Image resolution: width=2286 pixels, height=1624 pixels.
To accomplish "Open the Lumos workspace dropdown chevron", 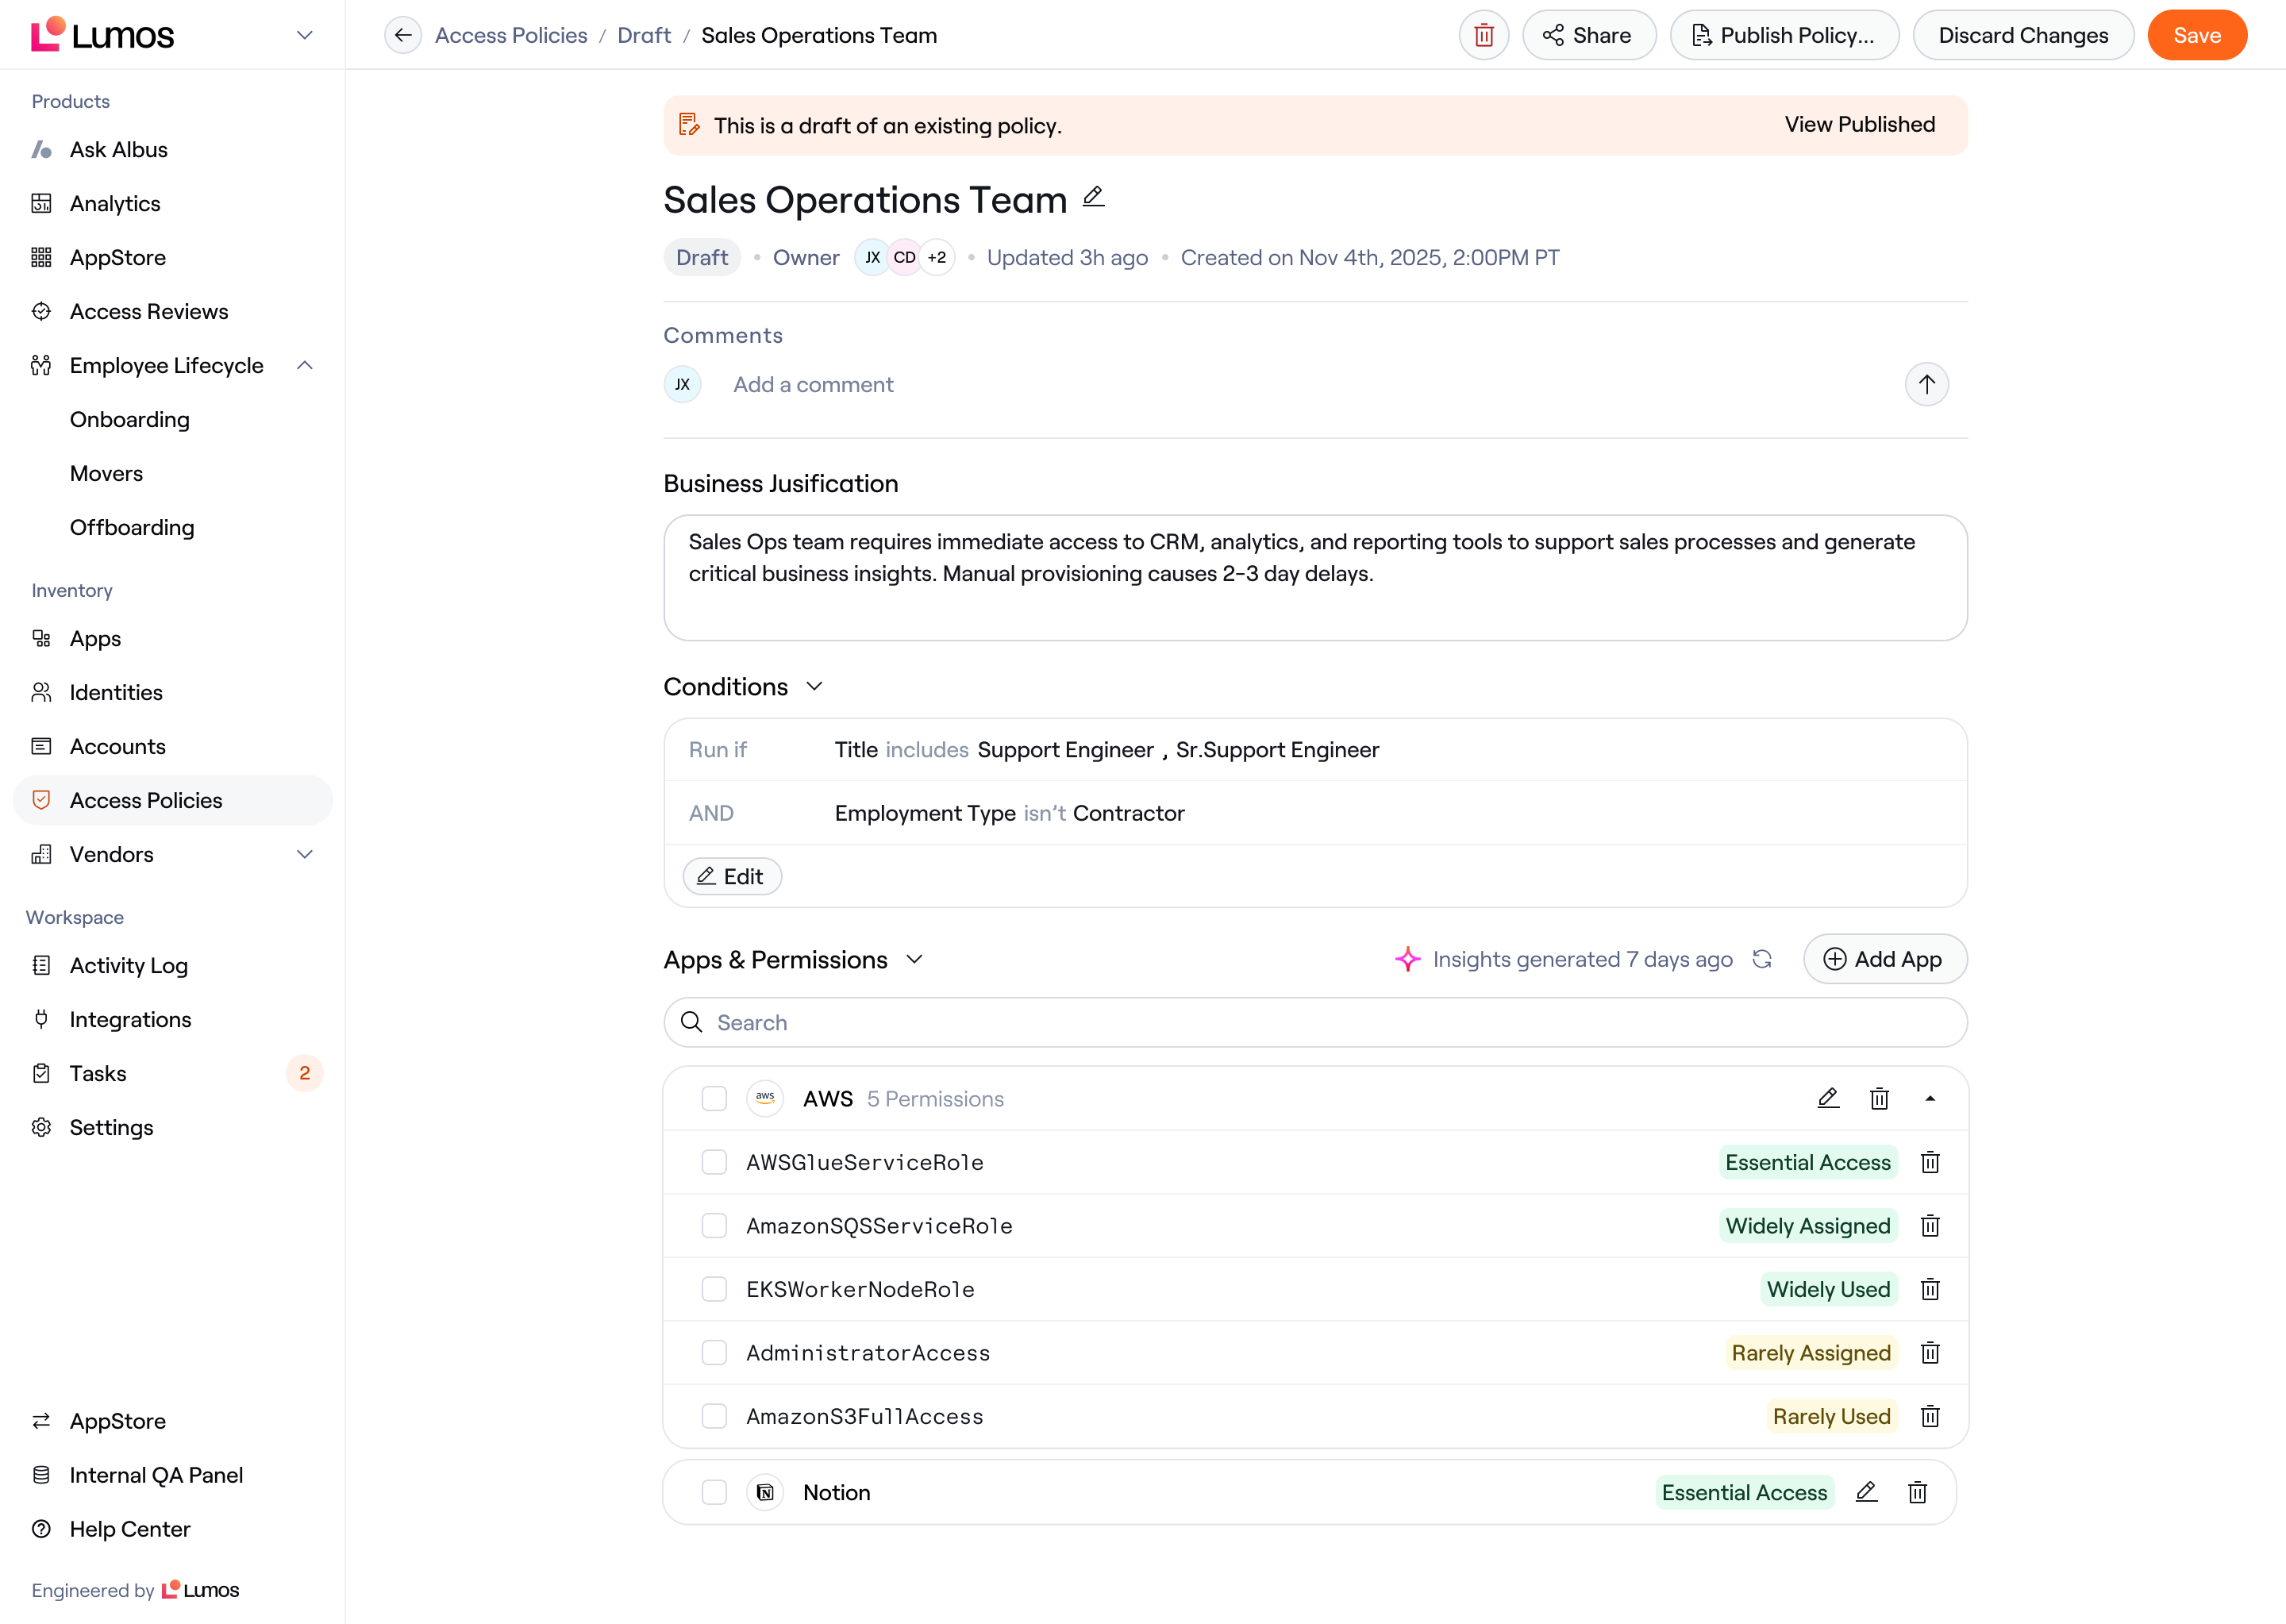I will coord(305,35).
